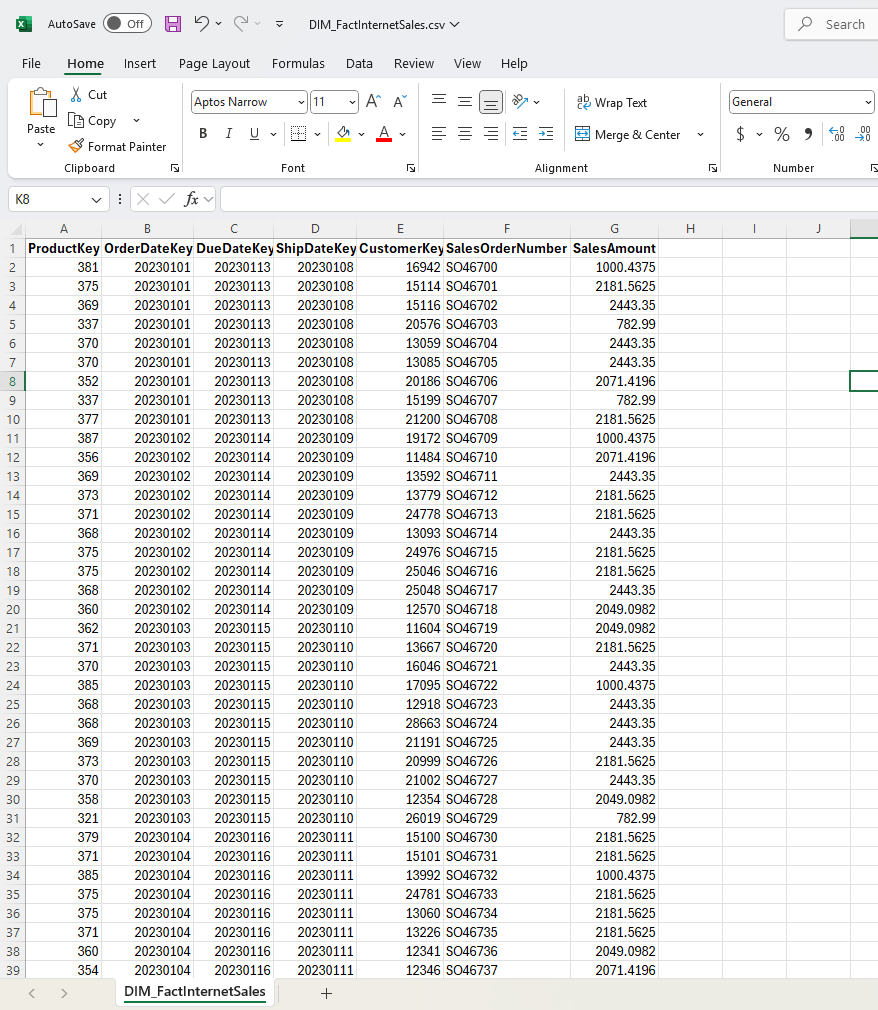Click the Wrap Text button
Image resolution: width=878 pixels, height=1010 pixels.
pos(611,103)
